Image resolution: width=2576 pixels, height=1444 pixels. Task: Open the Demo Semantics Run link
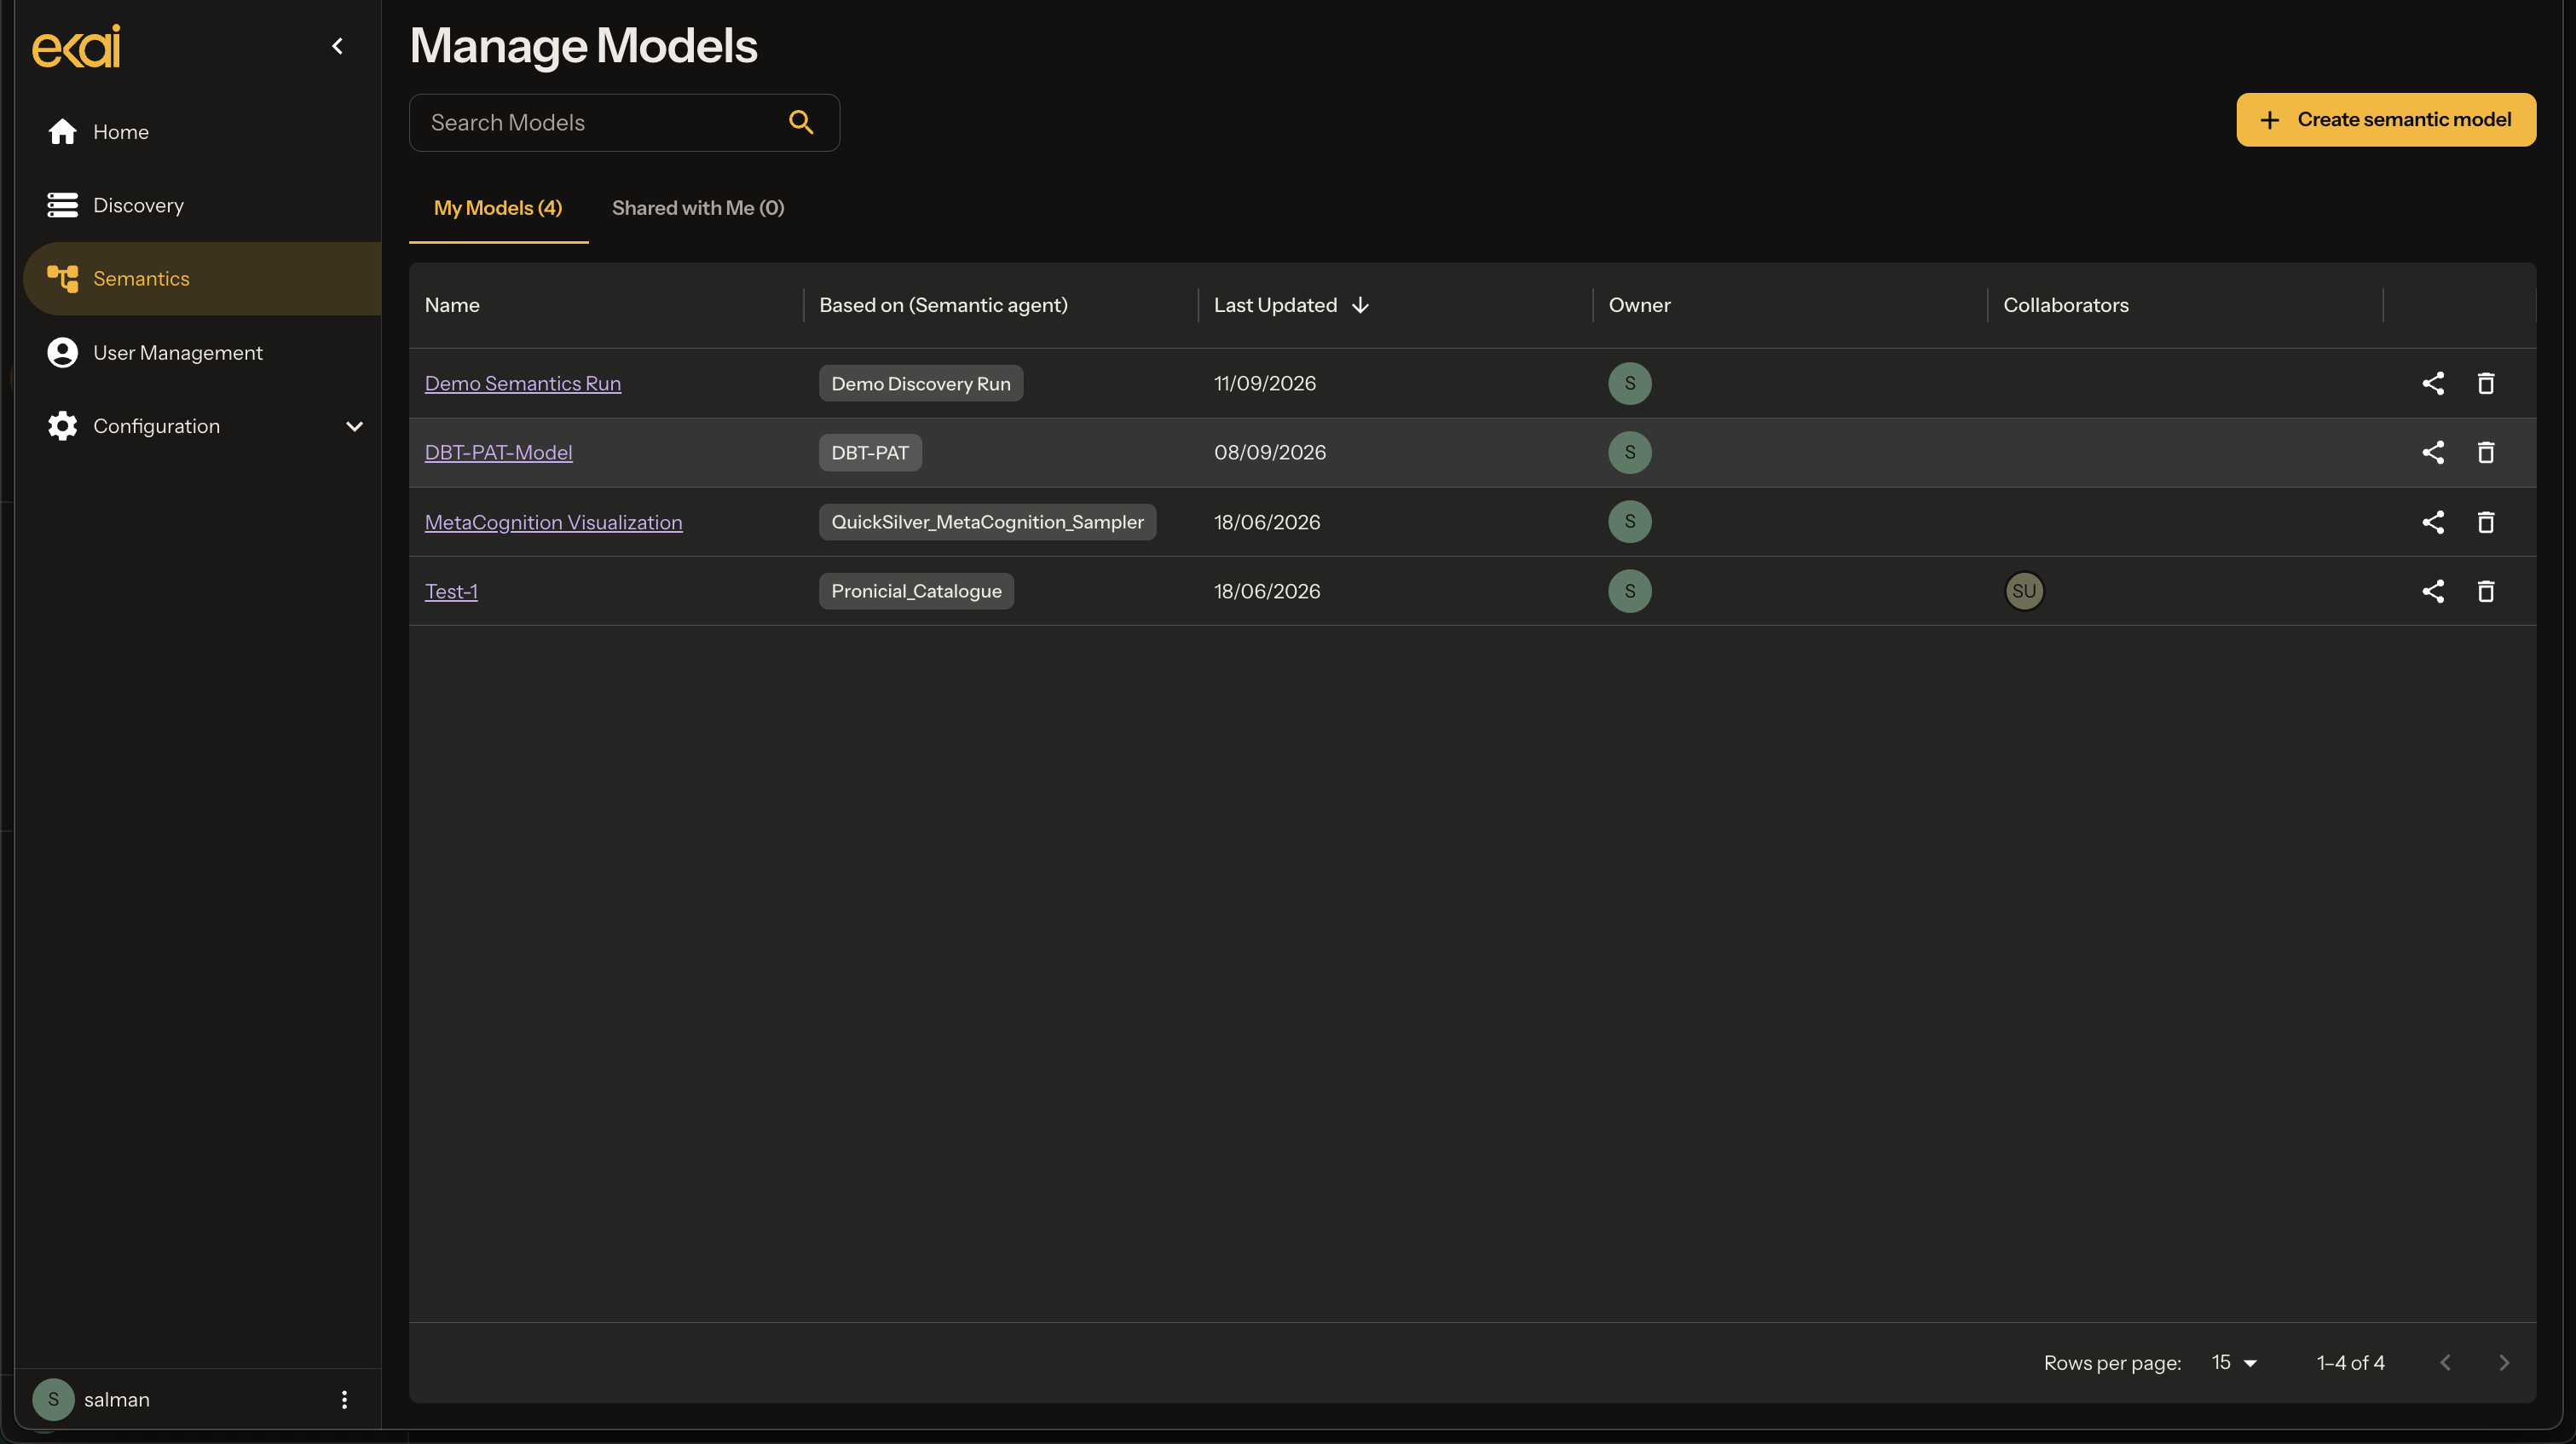pos(522,383)
